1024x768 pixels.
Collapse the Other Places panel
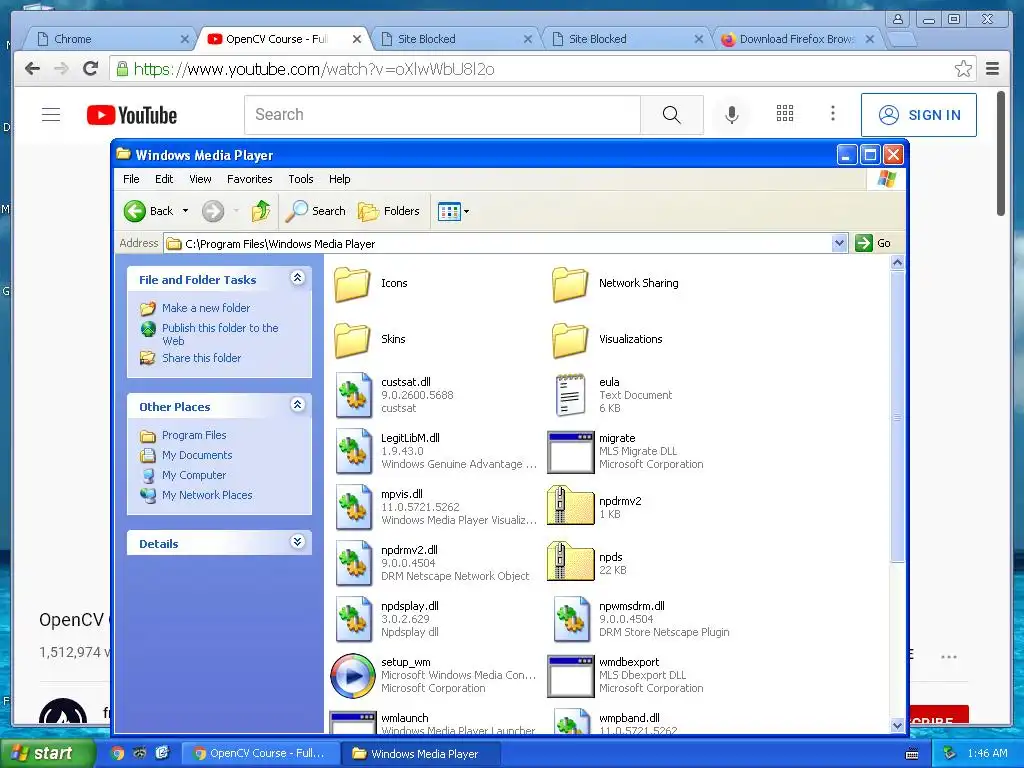point(297,405)
